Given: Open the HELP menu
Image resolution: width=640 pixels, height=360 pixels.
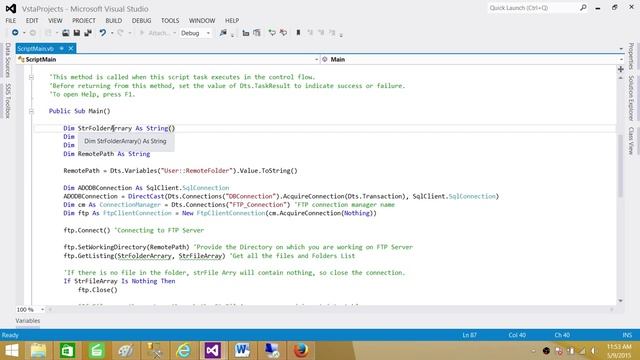Looking at the screenshot, I should [232, 20].
